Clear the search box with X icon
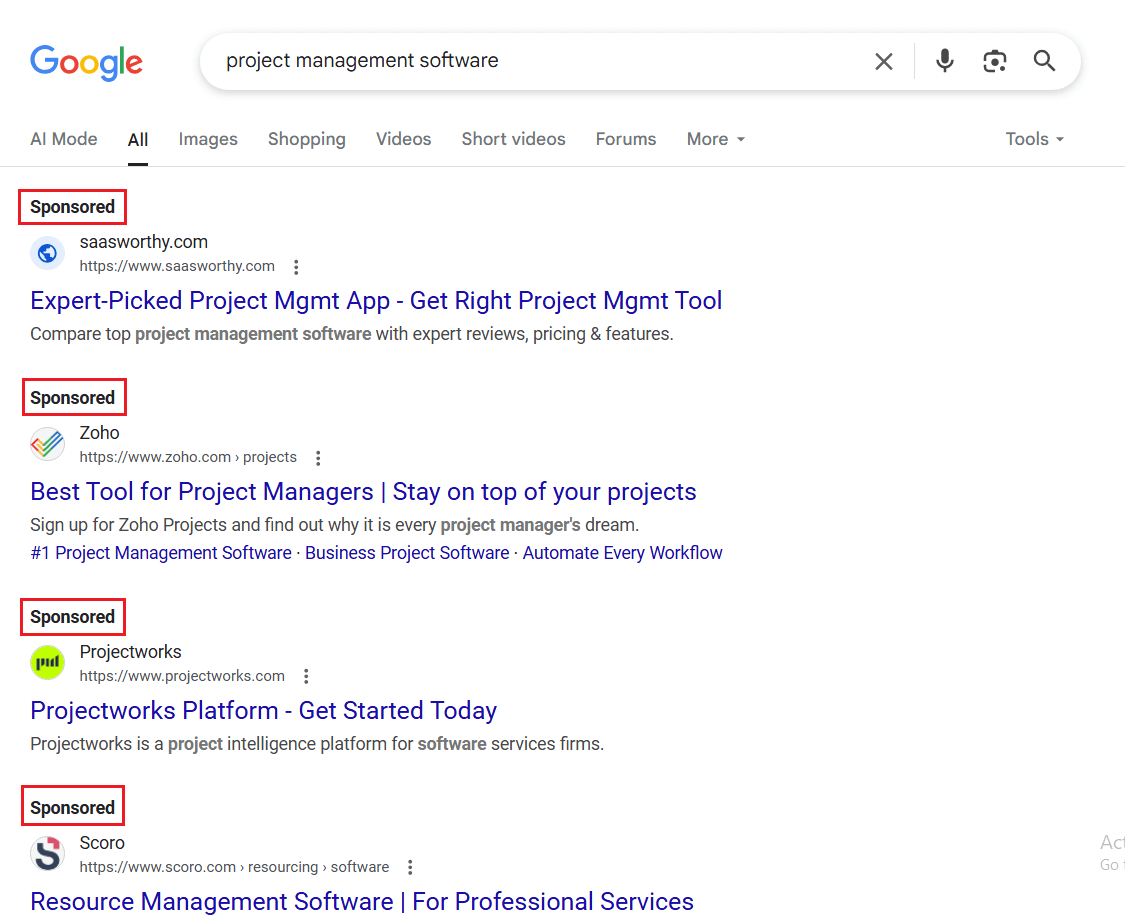This screenshot has width=1125, height=919. [884, 62]
